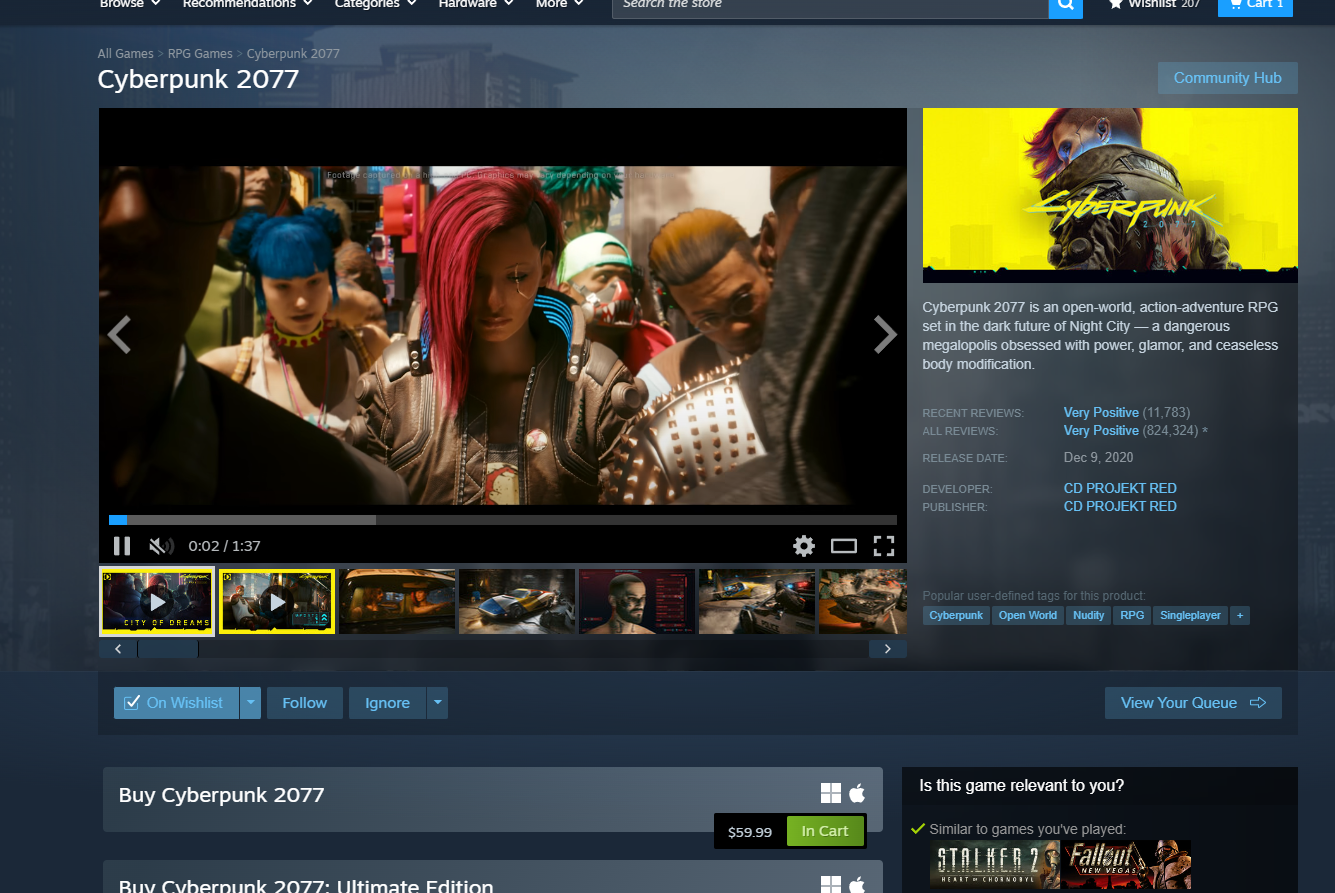Select the Open World tag
The width and height of the screenshot is (1335, 893).
click(1028, 615)
